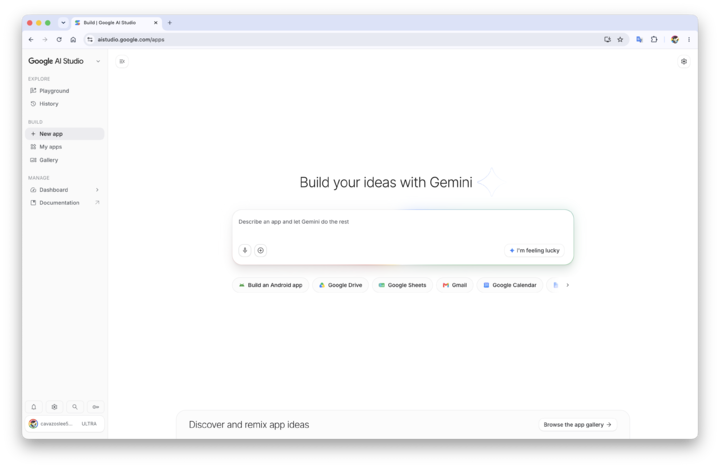This screenshot has width=720, height=468.
Task: Click the cavazoslee5 account avatar in sidebar
Action: pyautogui.click(x=33, y=424)
